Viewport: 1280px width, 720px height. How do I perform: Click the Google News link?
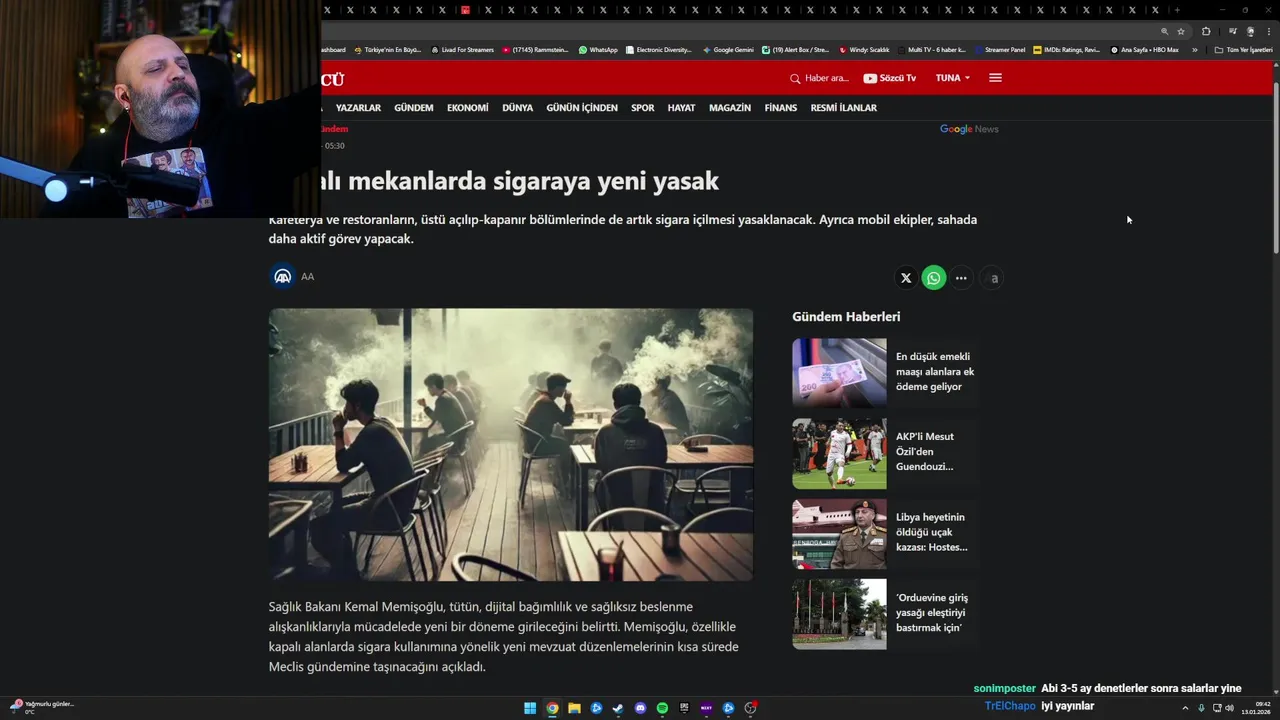click(969, 129)
